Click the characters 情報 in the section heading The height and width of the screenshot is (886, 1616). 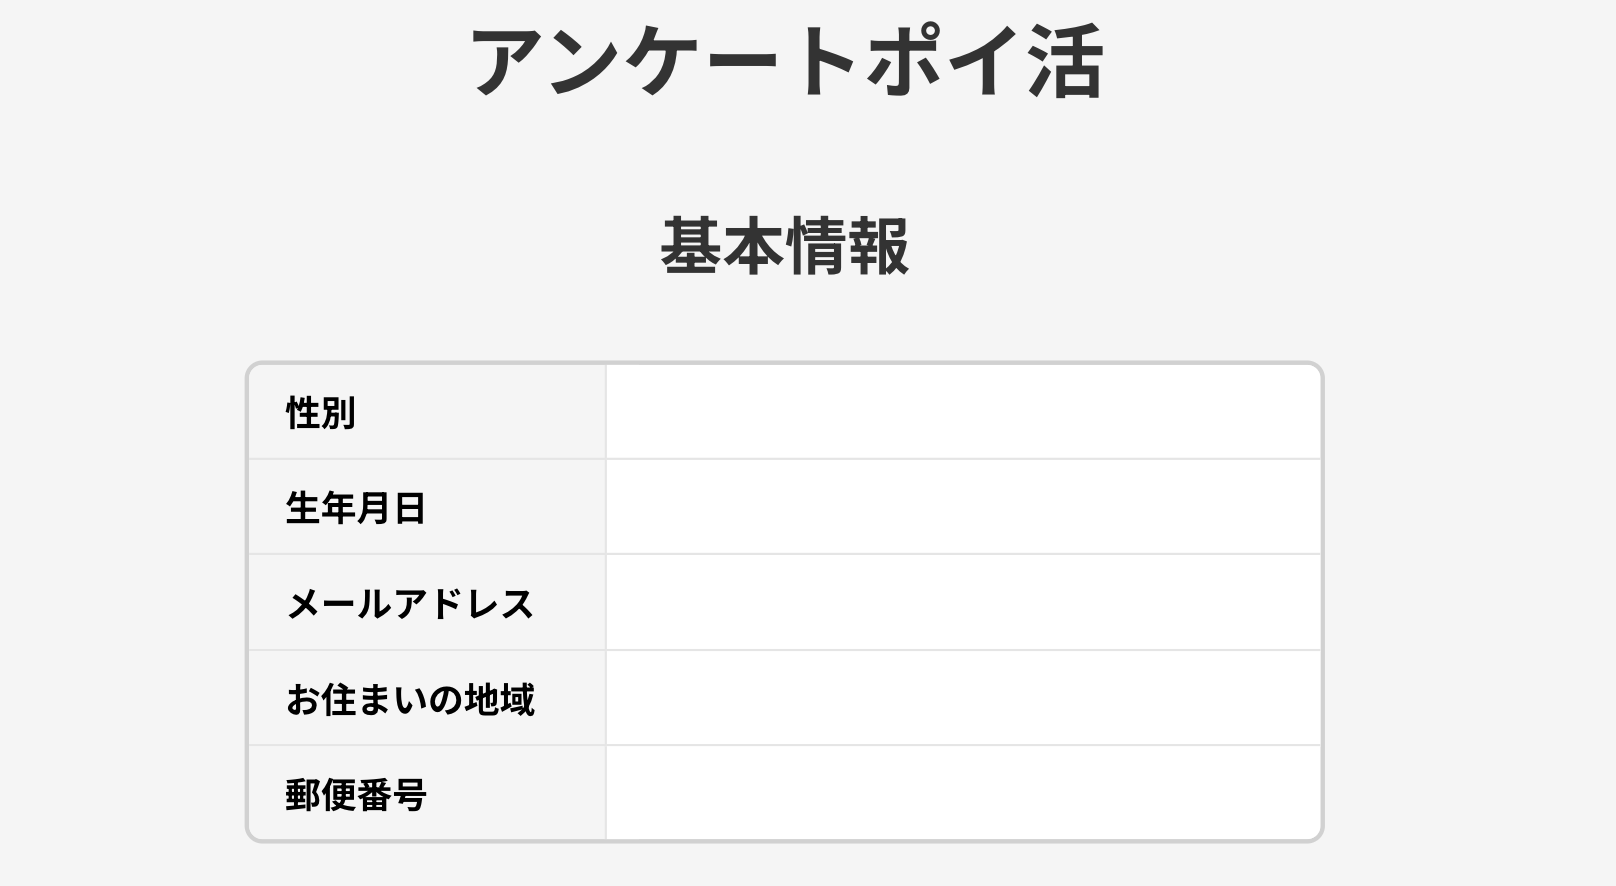(848, 246)
